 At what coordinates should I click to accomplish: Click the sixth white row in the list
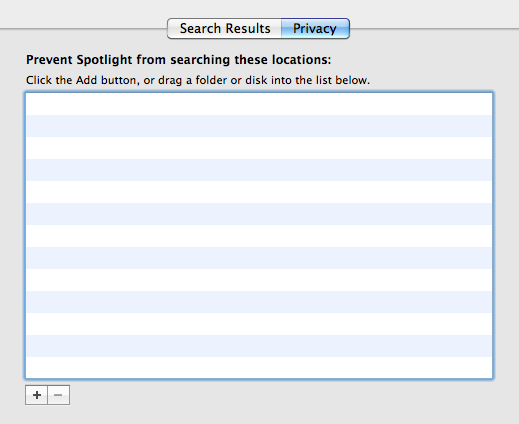(x=259, y=324)
